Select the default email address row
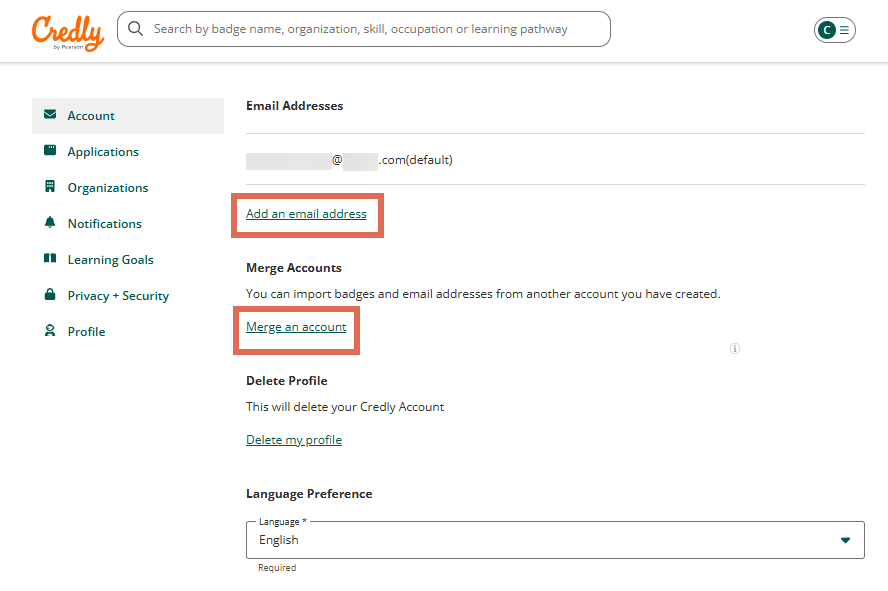The width and height of the screenshot is (888, 591). (x=555, y=160)
